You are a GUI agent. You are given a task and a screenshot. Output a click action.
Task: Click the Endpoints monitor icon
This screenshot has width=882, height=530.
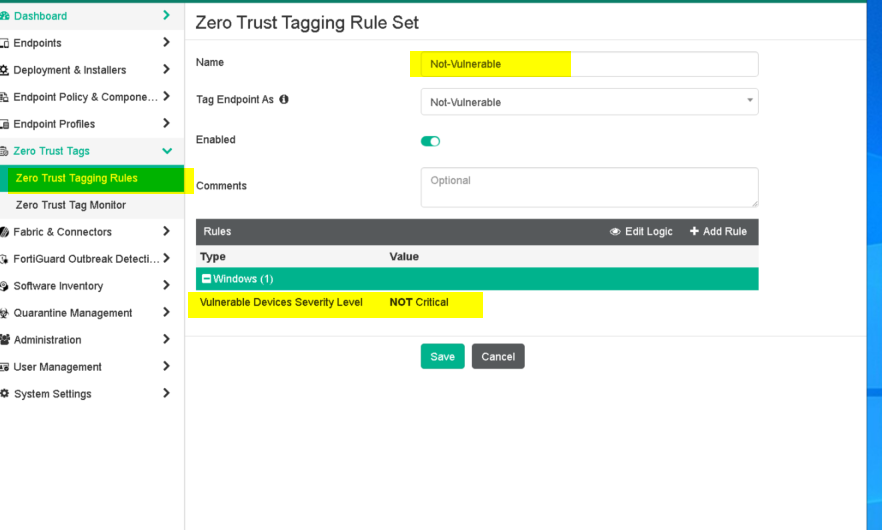(x=5, y=43)
